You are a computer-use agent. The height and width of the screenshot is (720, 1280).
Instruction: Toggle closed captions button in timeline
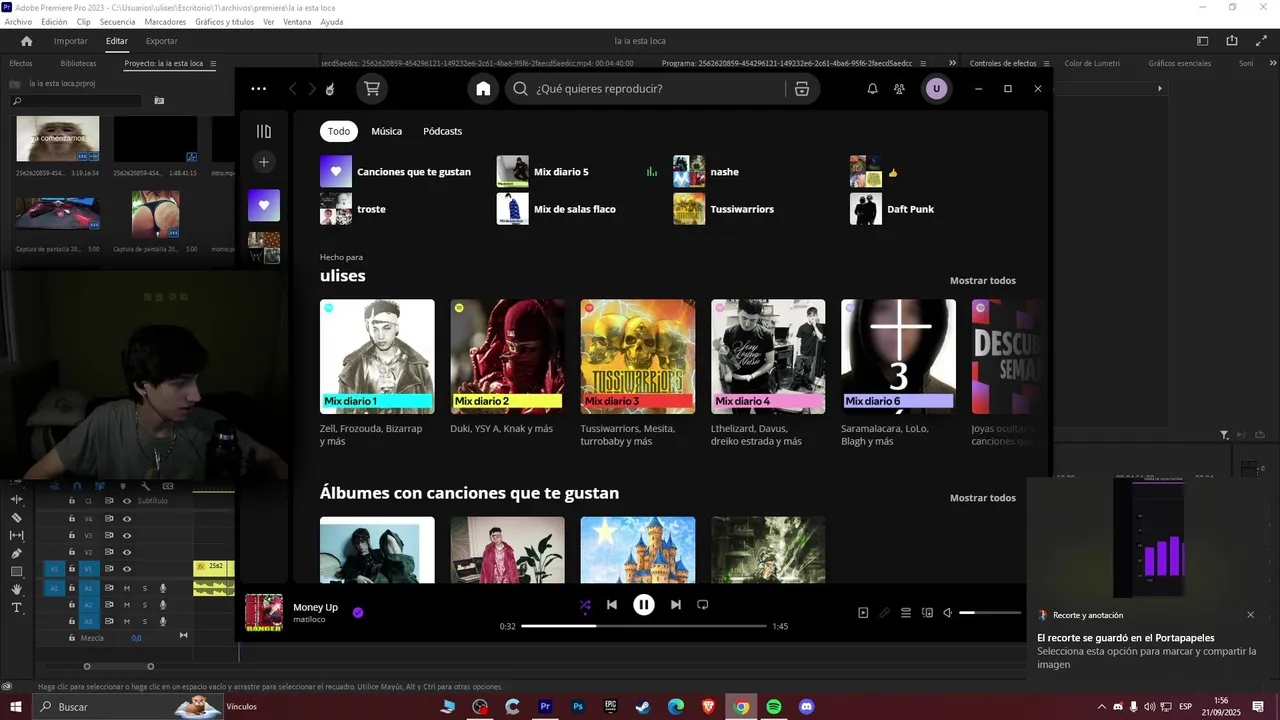[167, 486]
